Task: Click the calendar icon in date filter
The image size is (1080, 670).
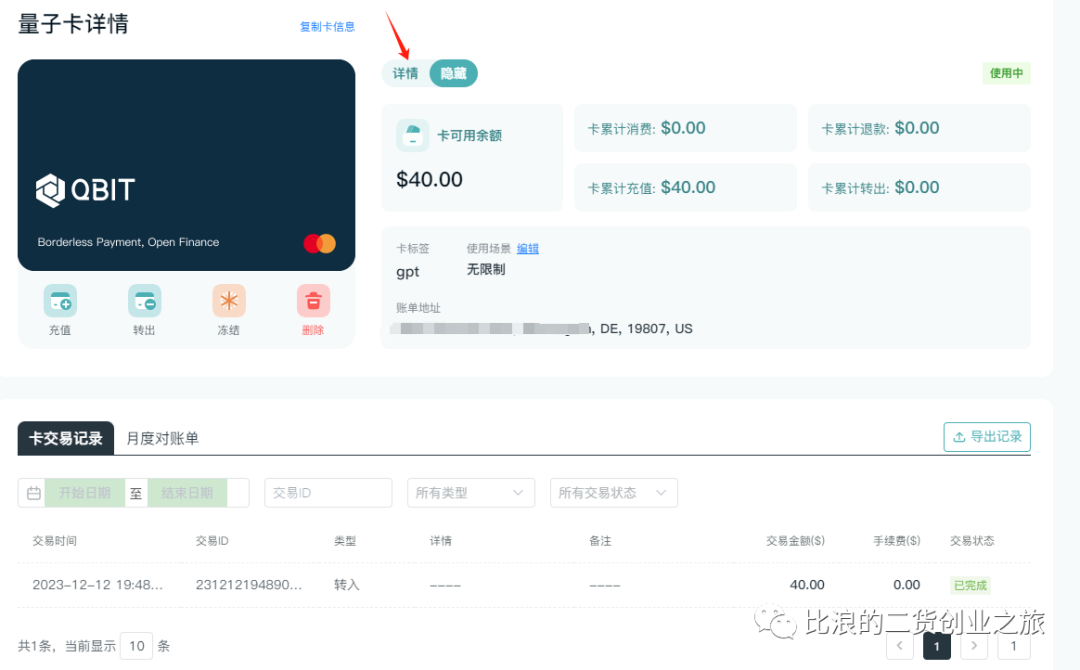Action: click(34, 493)
